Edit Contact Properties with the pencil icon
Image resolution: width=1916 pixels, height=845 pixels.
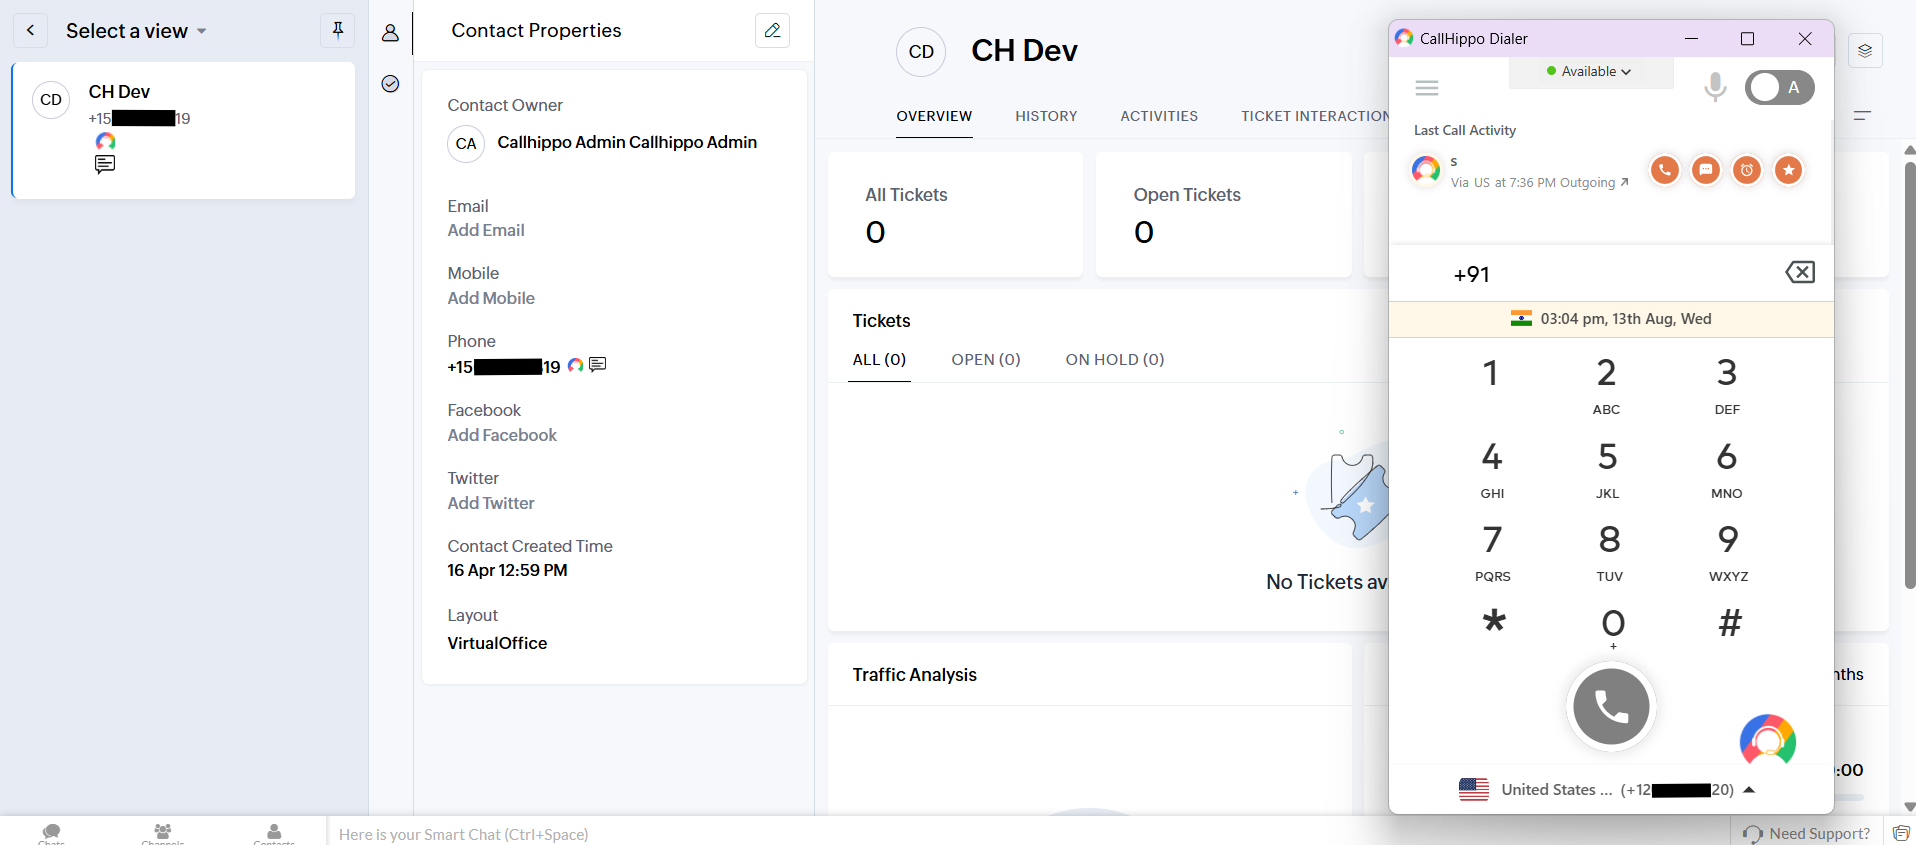772,31
